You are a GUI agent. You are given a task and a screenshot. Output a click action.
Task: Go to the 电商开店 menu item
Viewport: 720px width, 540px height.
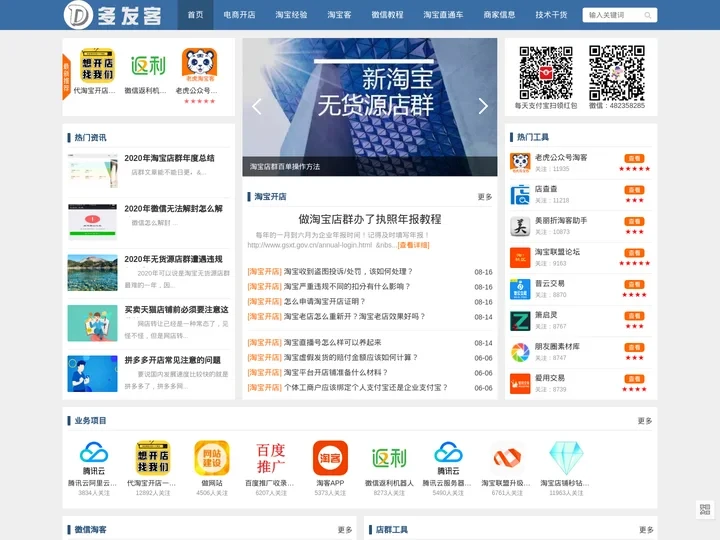pos(239,15)
